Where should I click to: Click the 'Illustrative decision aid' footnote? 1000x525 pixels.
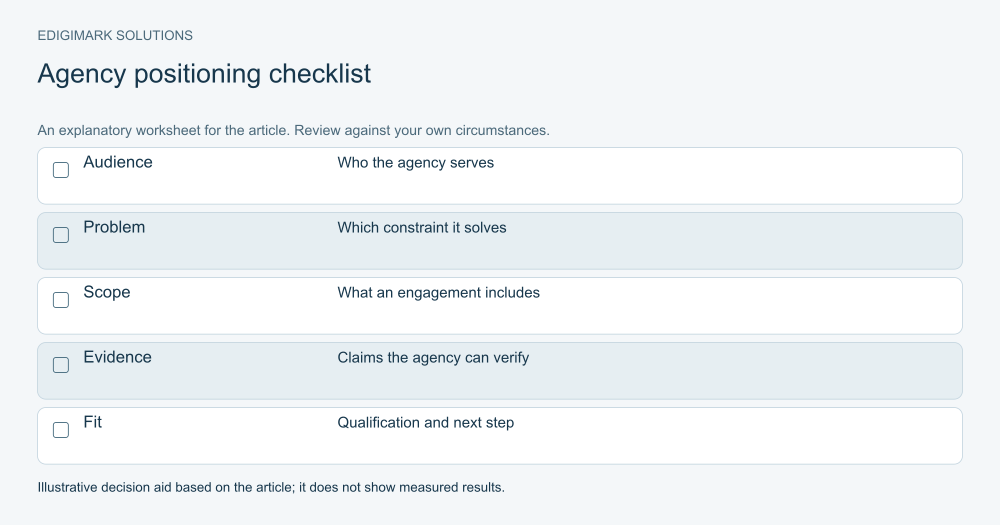click(271, 487)
